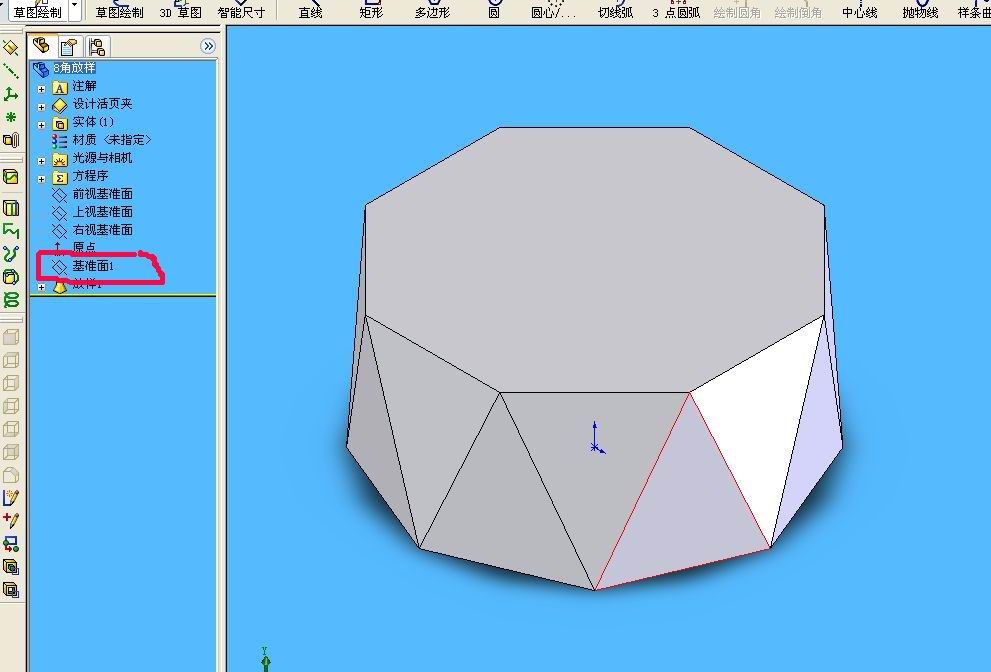
Task: Open the FeatureManager design tree tab
Action: point(41,46)
